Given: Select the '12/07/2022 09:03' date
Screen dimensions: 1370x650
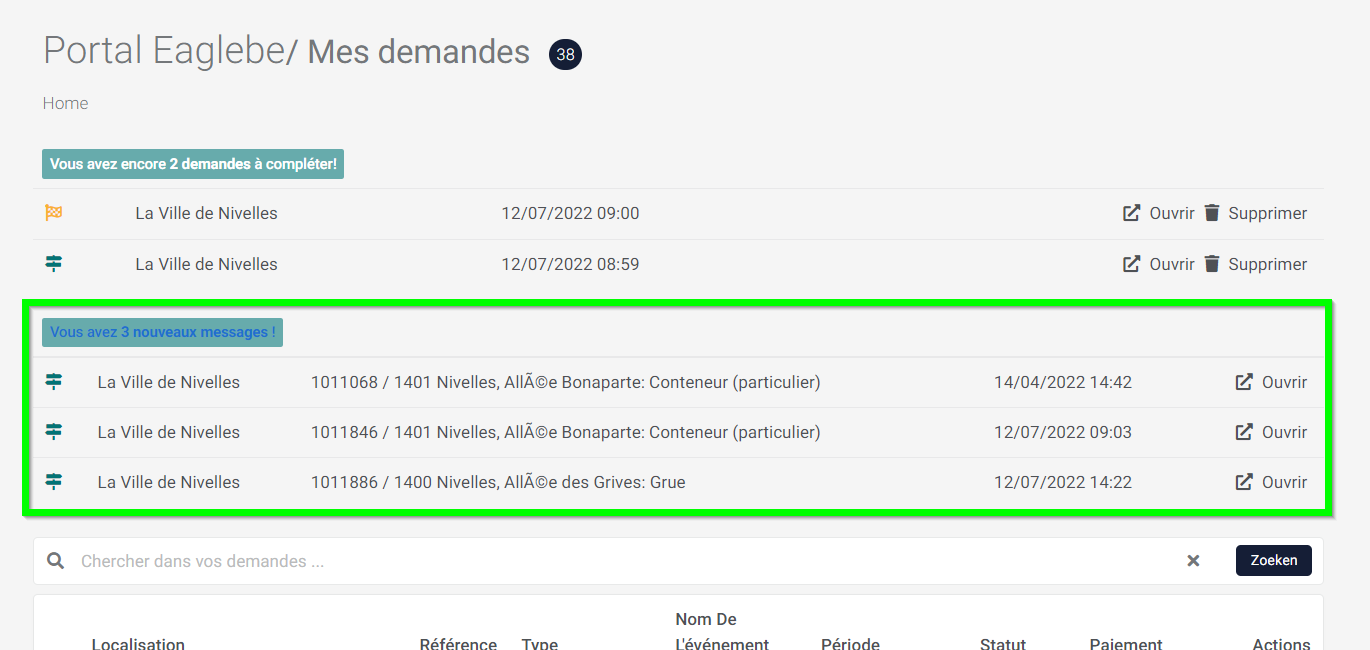Looking at the screenshot, I should pyautogui.click(x=1063, y=432).
